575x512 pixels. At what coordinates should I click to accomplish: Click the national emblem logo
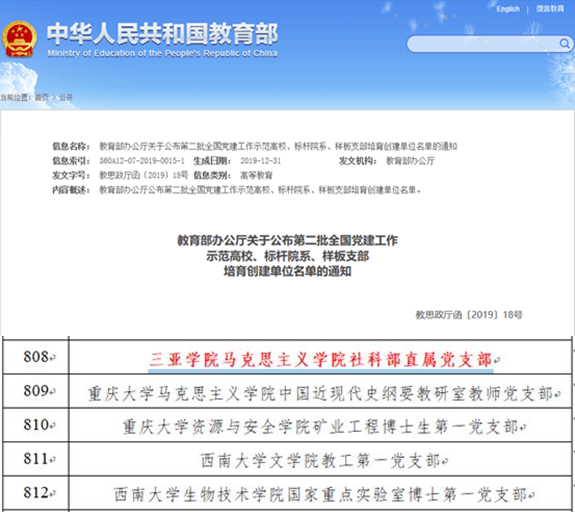[x=19, y=40]
